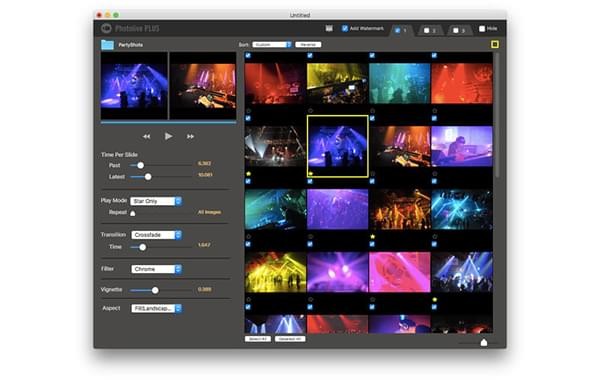Star the cyan laser photo in third row
The height and width of the screenshot is (380, 600).
pos(435,236)
